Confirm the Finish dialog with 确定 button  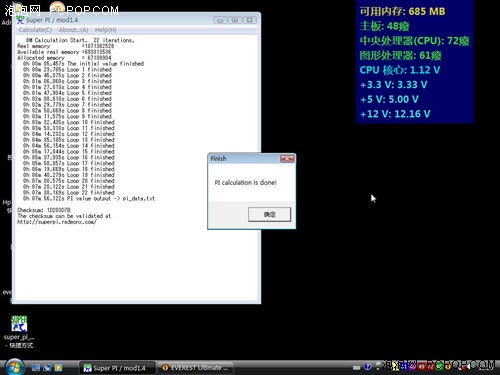coord(269,214)
